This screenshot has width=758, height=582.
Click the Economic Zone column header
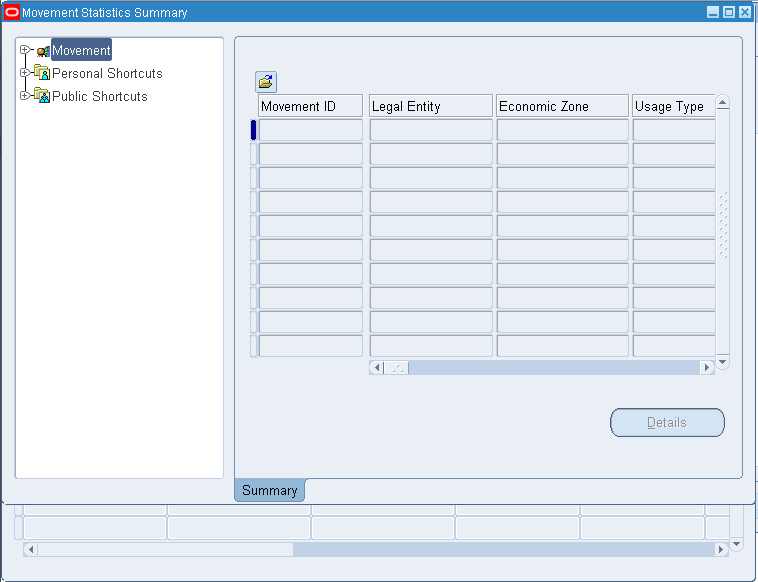(563, 106)
